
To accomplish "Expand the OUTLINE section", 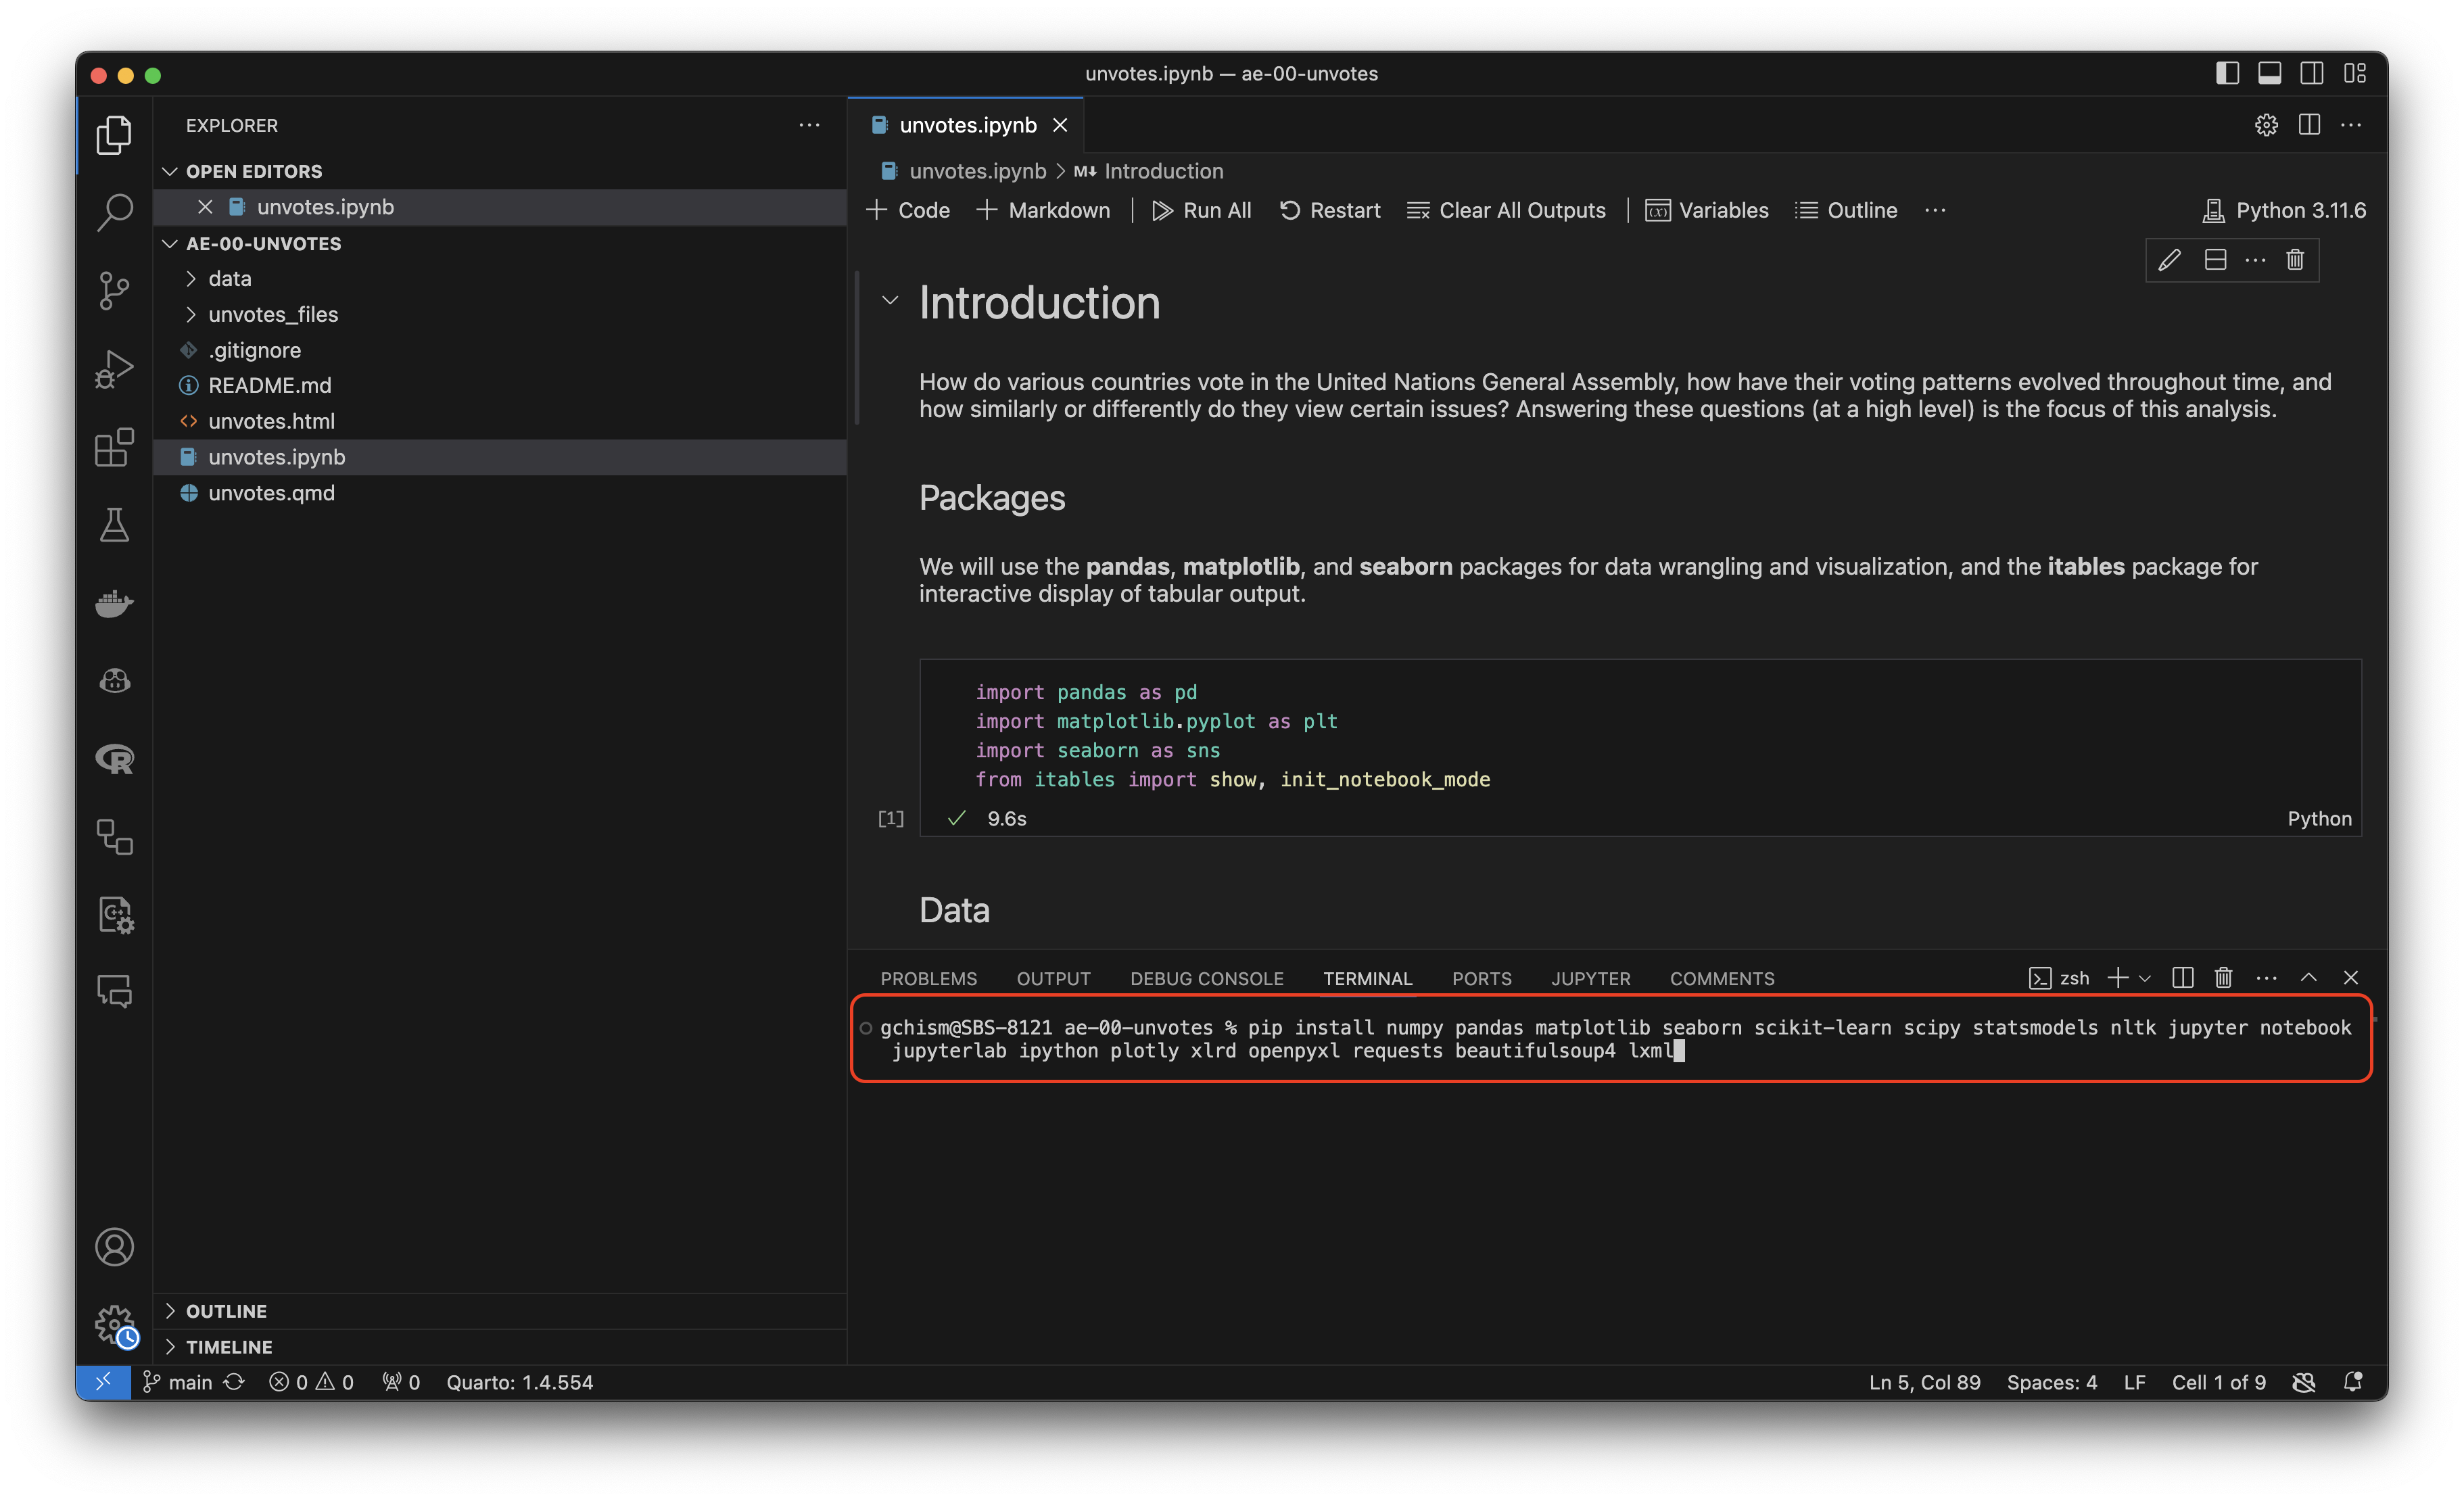I will tap(226, 1310).
